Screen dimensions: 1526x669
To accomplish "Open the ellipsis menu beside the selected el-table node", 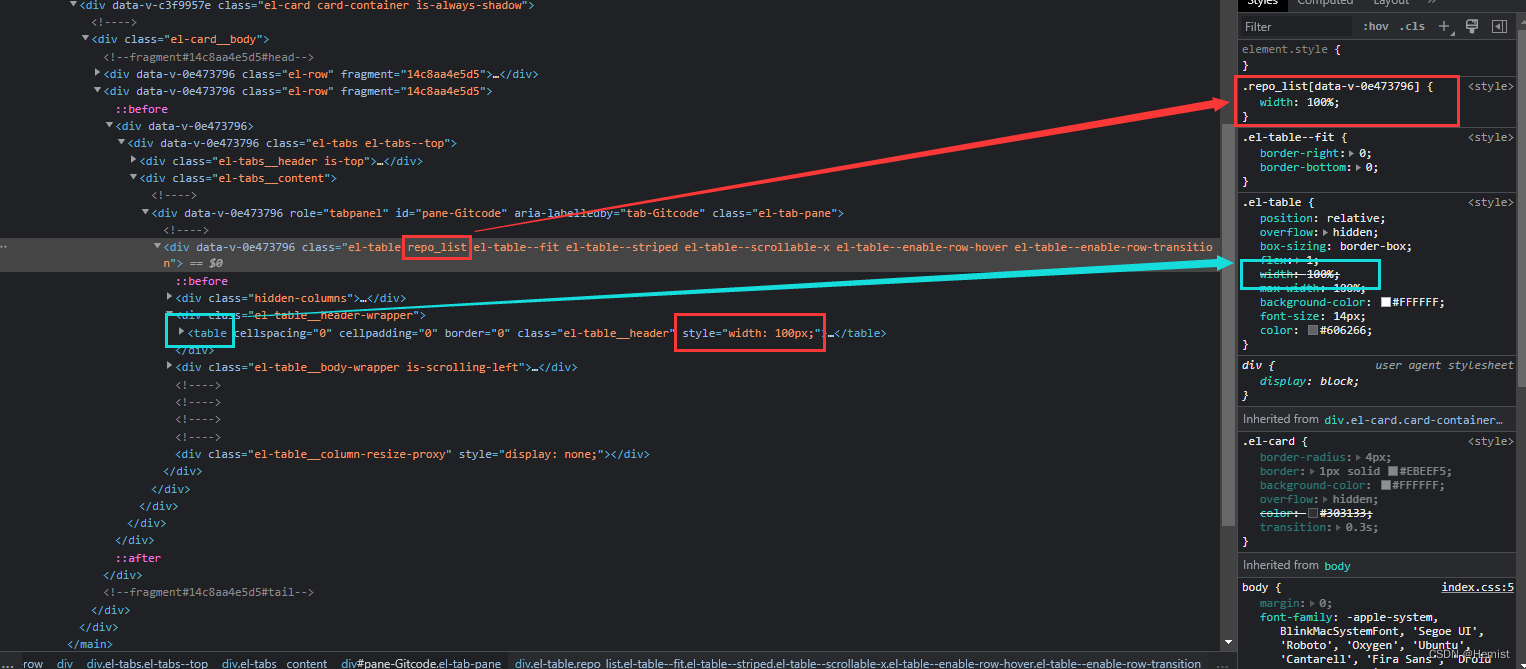I will 4,247.
